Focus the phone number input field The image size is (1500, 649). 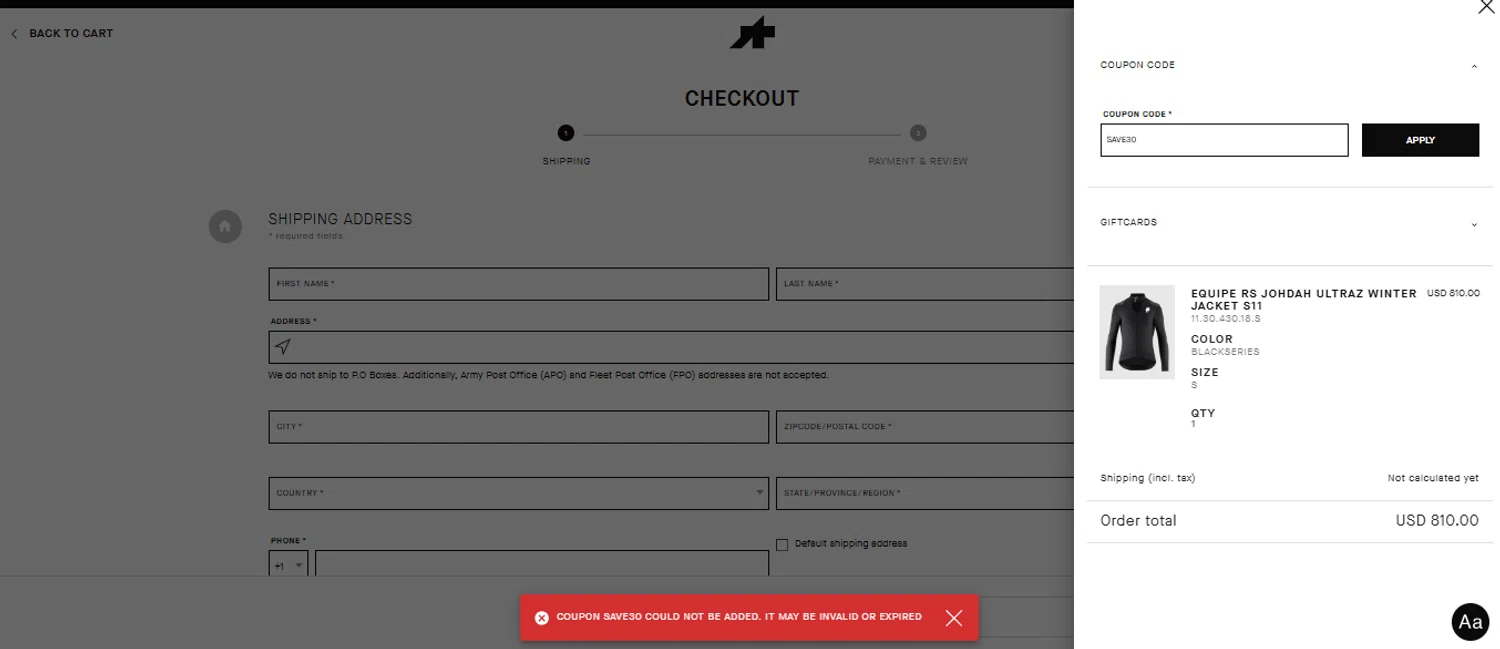[542, 563]
